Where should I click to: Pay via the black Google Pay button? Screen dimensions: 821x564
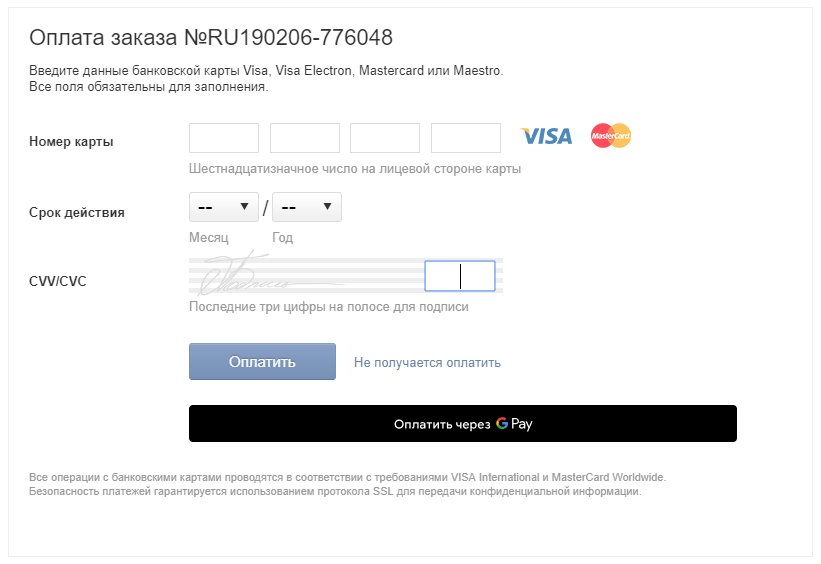point(463,423)
